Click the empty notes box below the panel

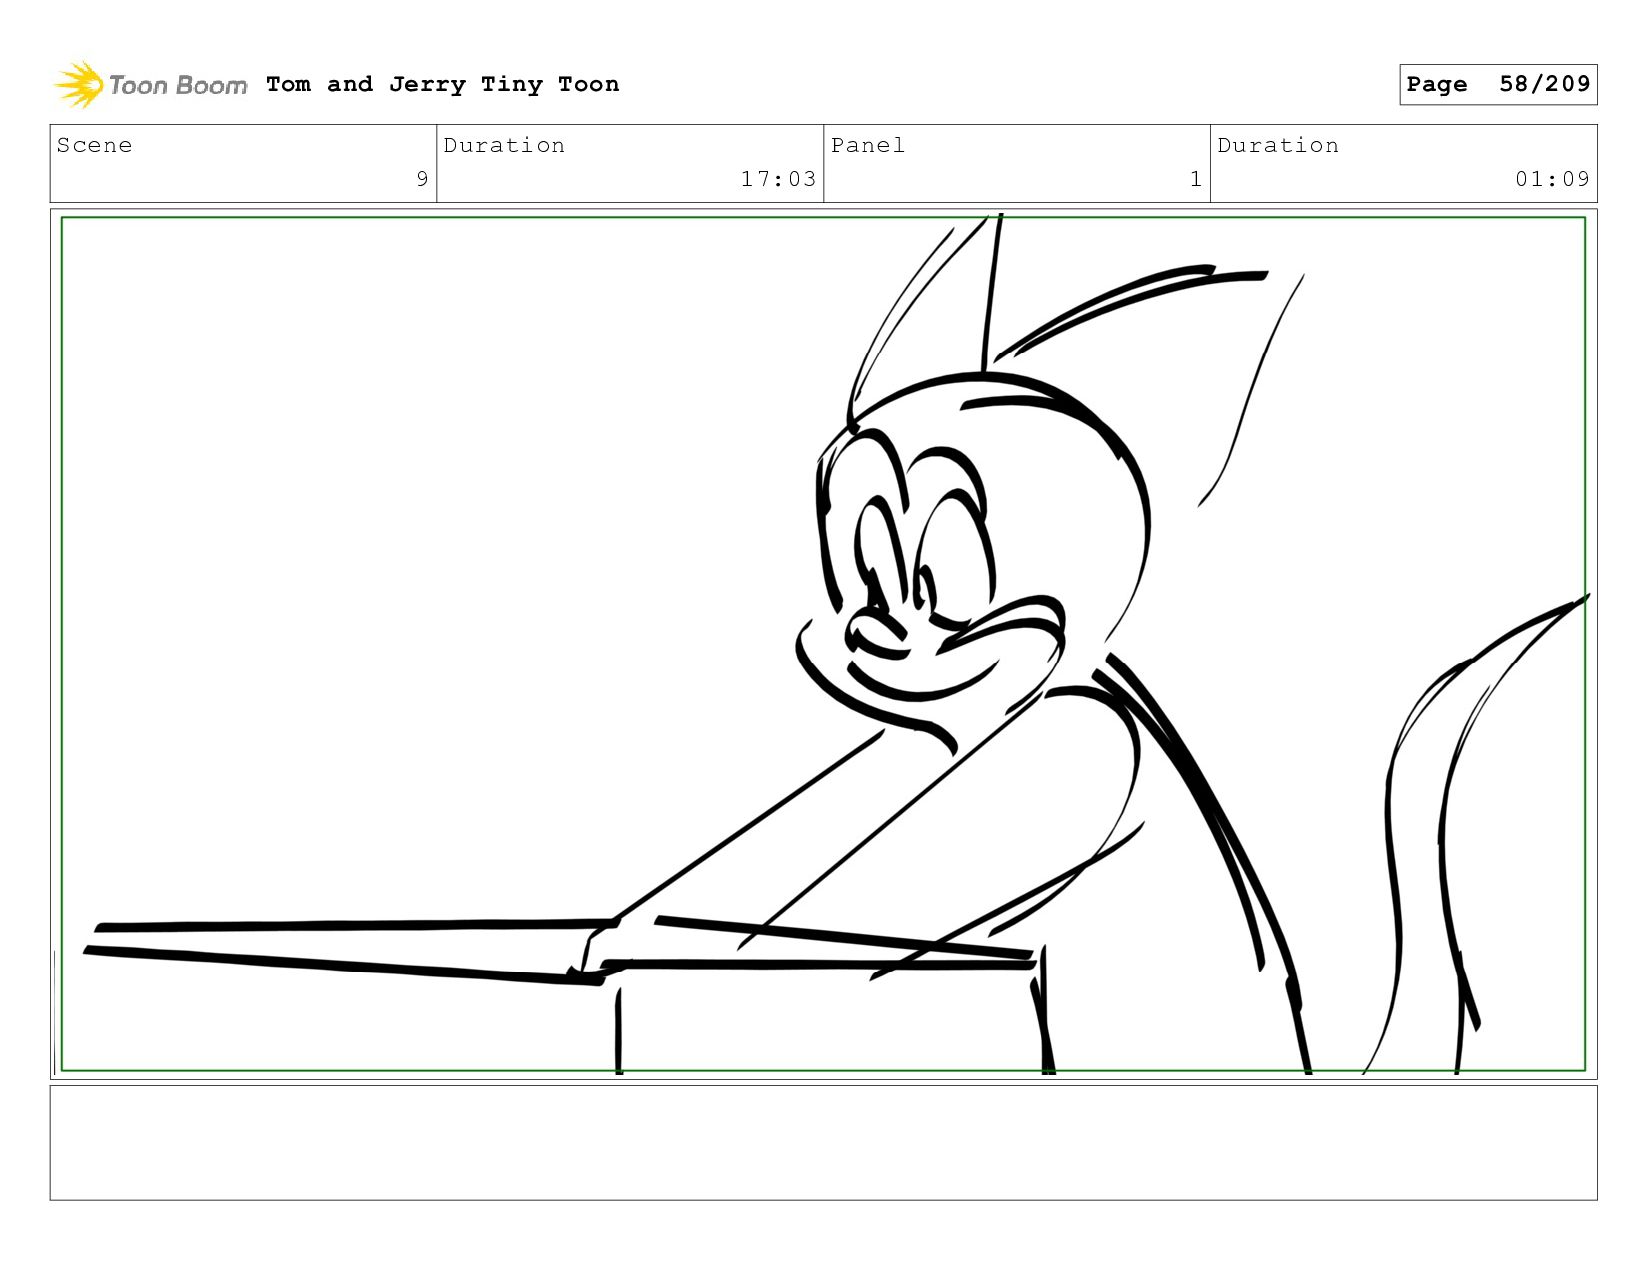point(823,1143)
